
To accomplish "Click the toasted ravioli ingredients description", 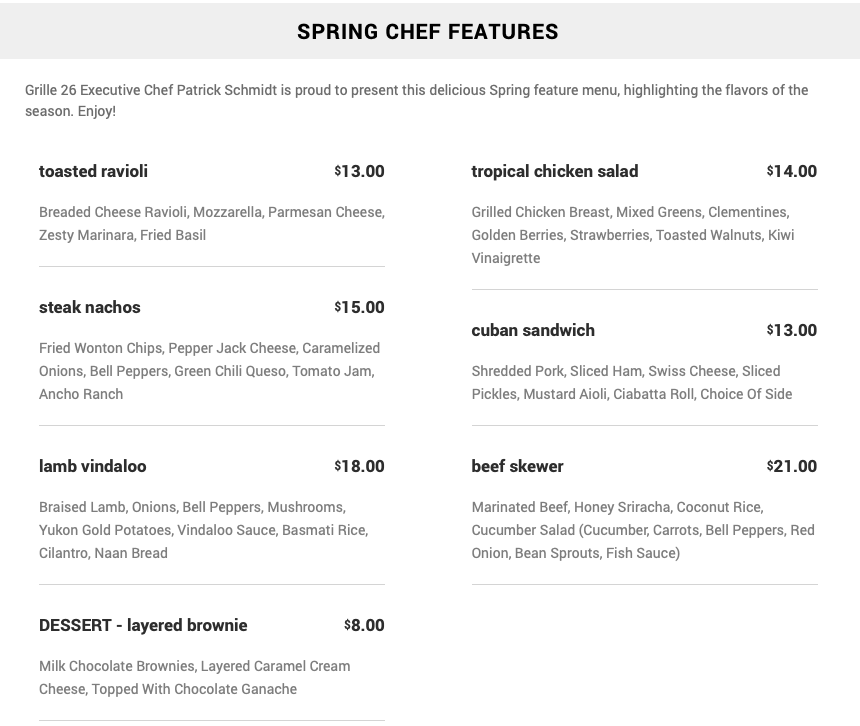I will pyautogui.click(x=211, y=224).
